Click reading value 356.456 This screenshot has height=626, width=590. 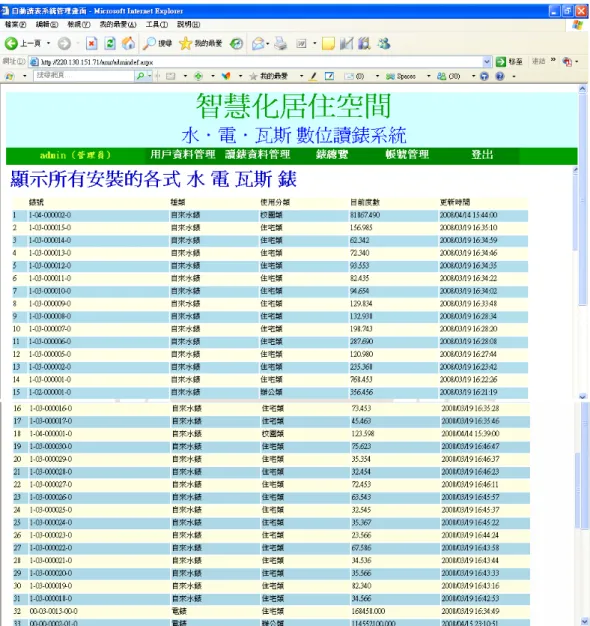coord(362,392)
